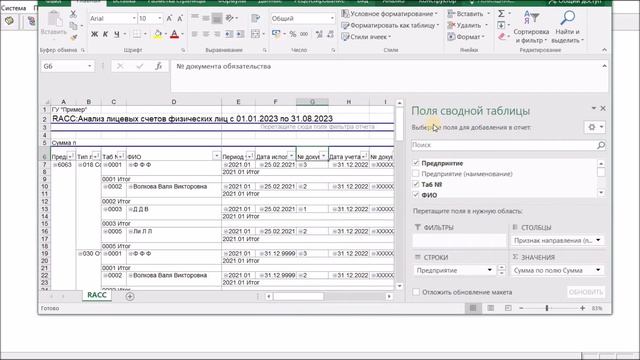640x360 pixels.
Task: Click the text orientation icon
Action: (x=230, y=18)
